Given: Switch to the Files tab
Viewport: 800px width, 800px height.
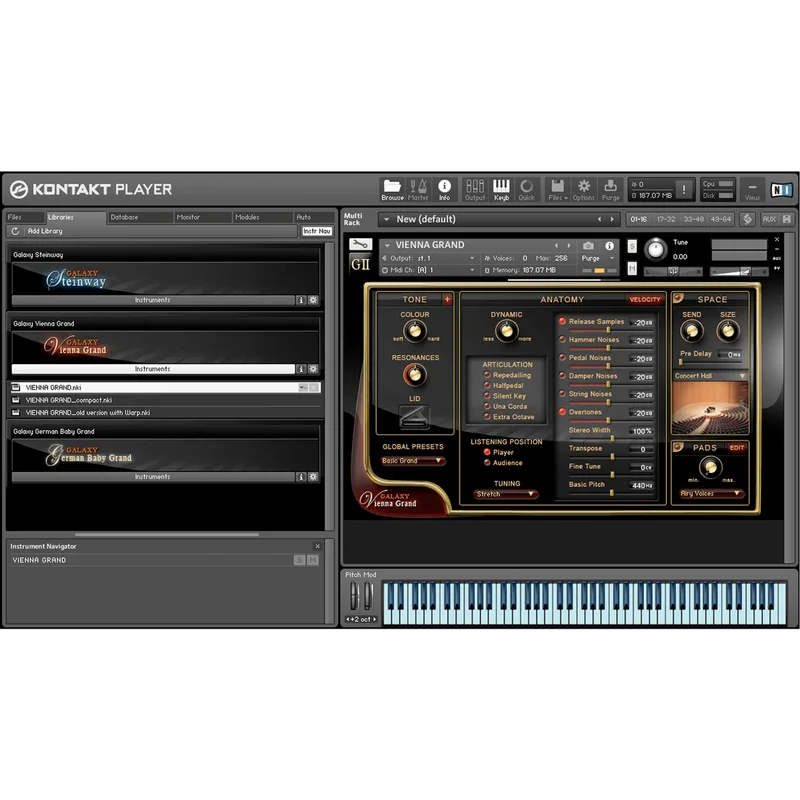Looking at the screenshot, I should click(24, 217).
